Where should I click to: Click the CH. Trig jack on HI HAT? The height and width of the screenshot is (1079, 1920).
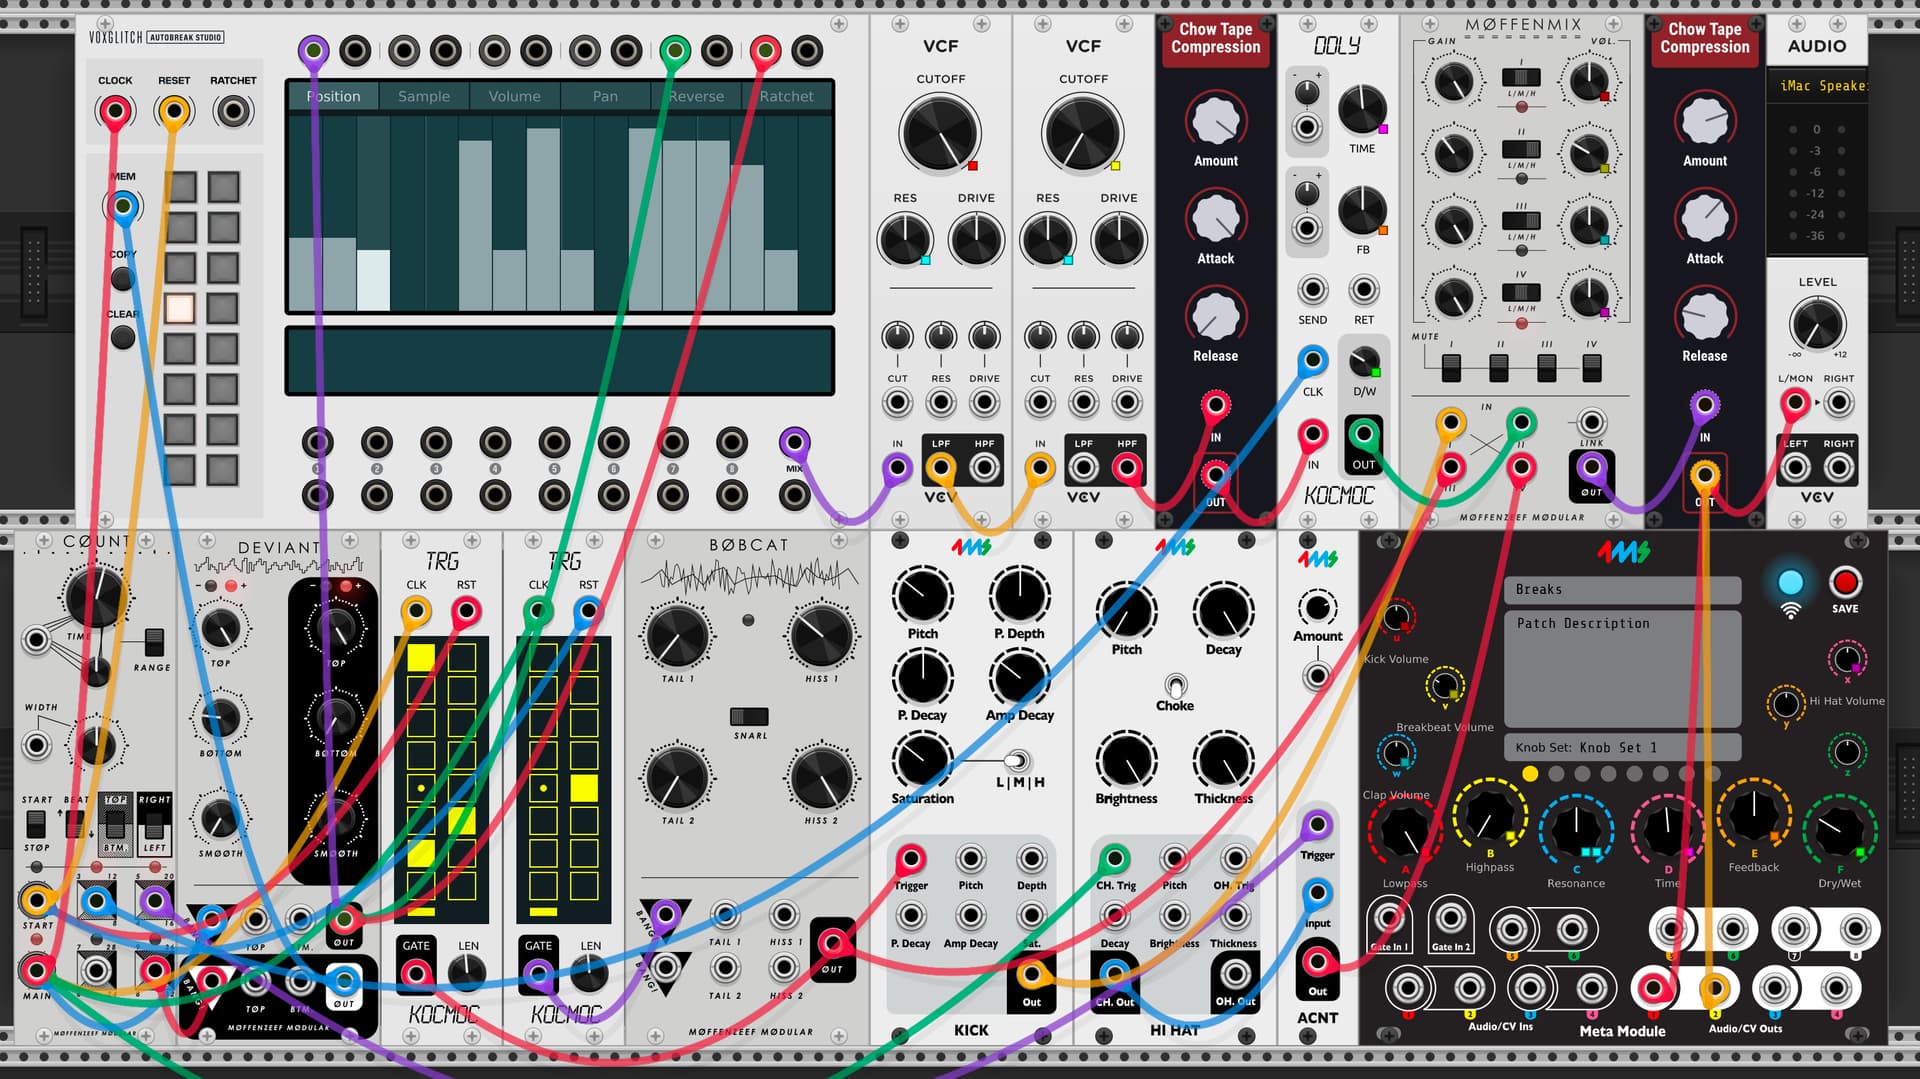click(x=1115, y=859)
